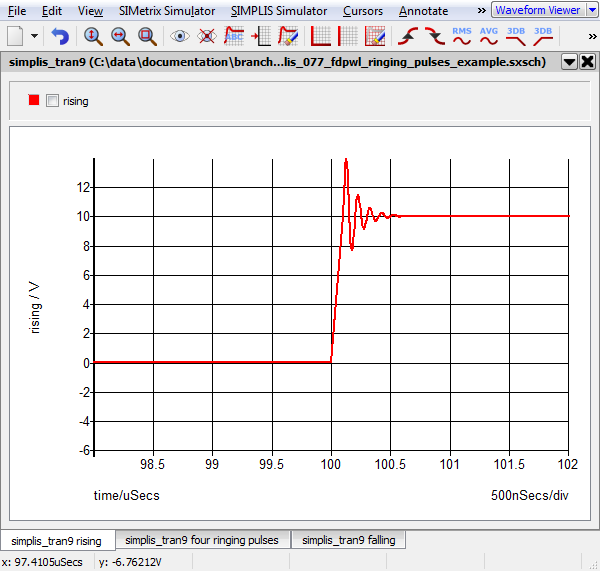Close the simplis_tran9 graph with X button
This screenshot has height=571, width=600.
pyautogui.click(x=586, y=61)
